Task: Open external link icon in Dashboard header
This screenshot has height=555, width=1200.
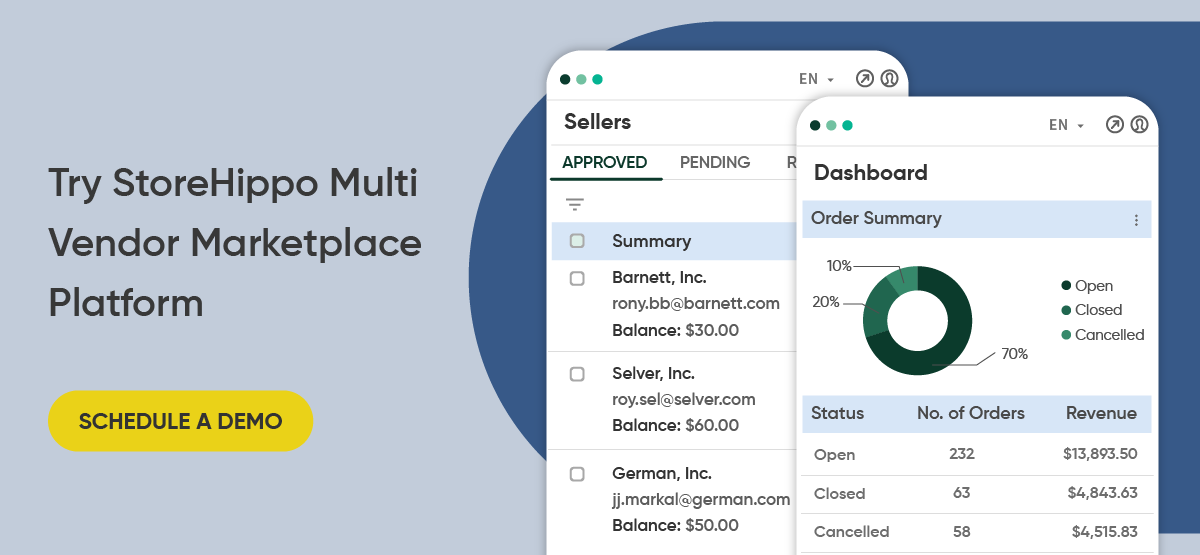Action: pos(1115,125)
